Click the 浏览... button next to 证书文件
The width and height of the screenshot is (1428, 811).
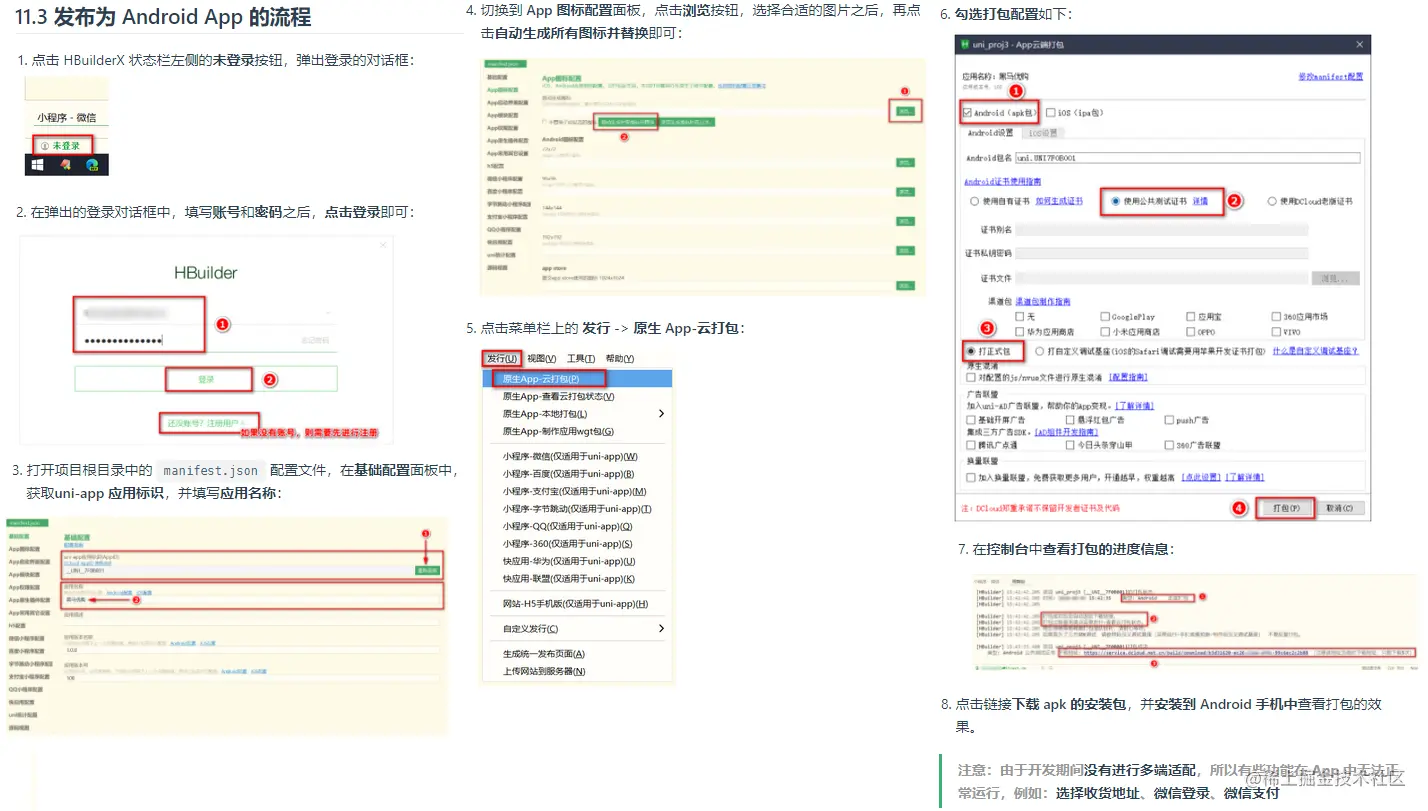coord(1336,278)
